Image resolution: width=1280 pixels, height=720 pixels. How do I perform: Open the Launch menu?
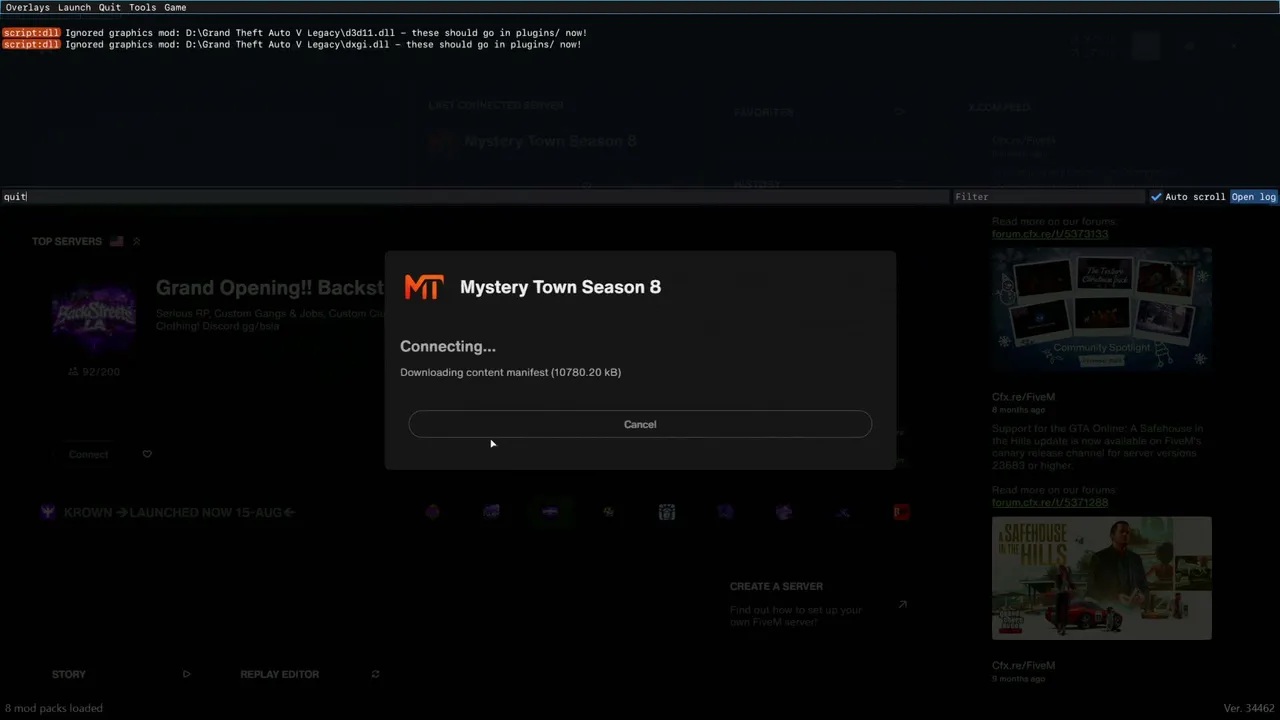click(x=74, y=7)
